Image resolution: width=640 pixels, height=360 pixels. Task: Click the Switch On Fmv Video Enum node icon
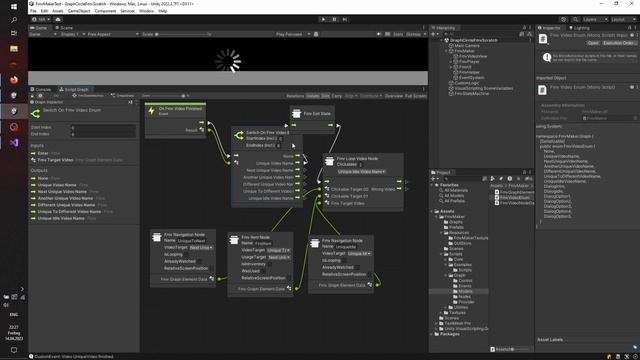click(239, 135)
